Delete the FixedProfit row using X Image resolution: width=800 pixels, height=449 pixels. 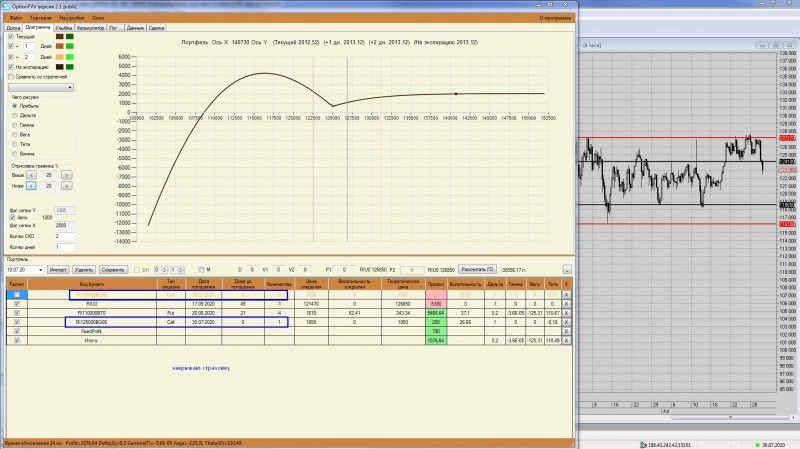[x=566, y=332]
